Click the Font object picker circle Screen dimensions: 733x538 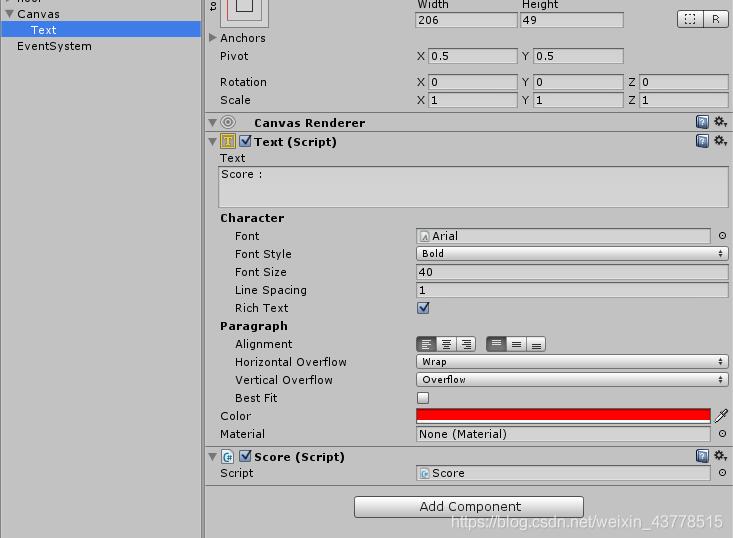pos(722,236)
